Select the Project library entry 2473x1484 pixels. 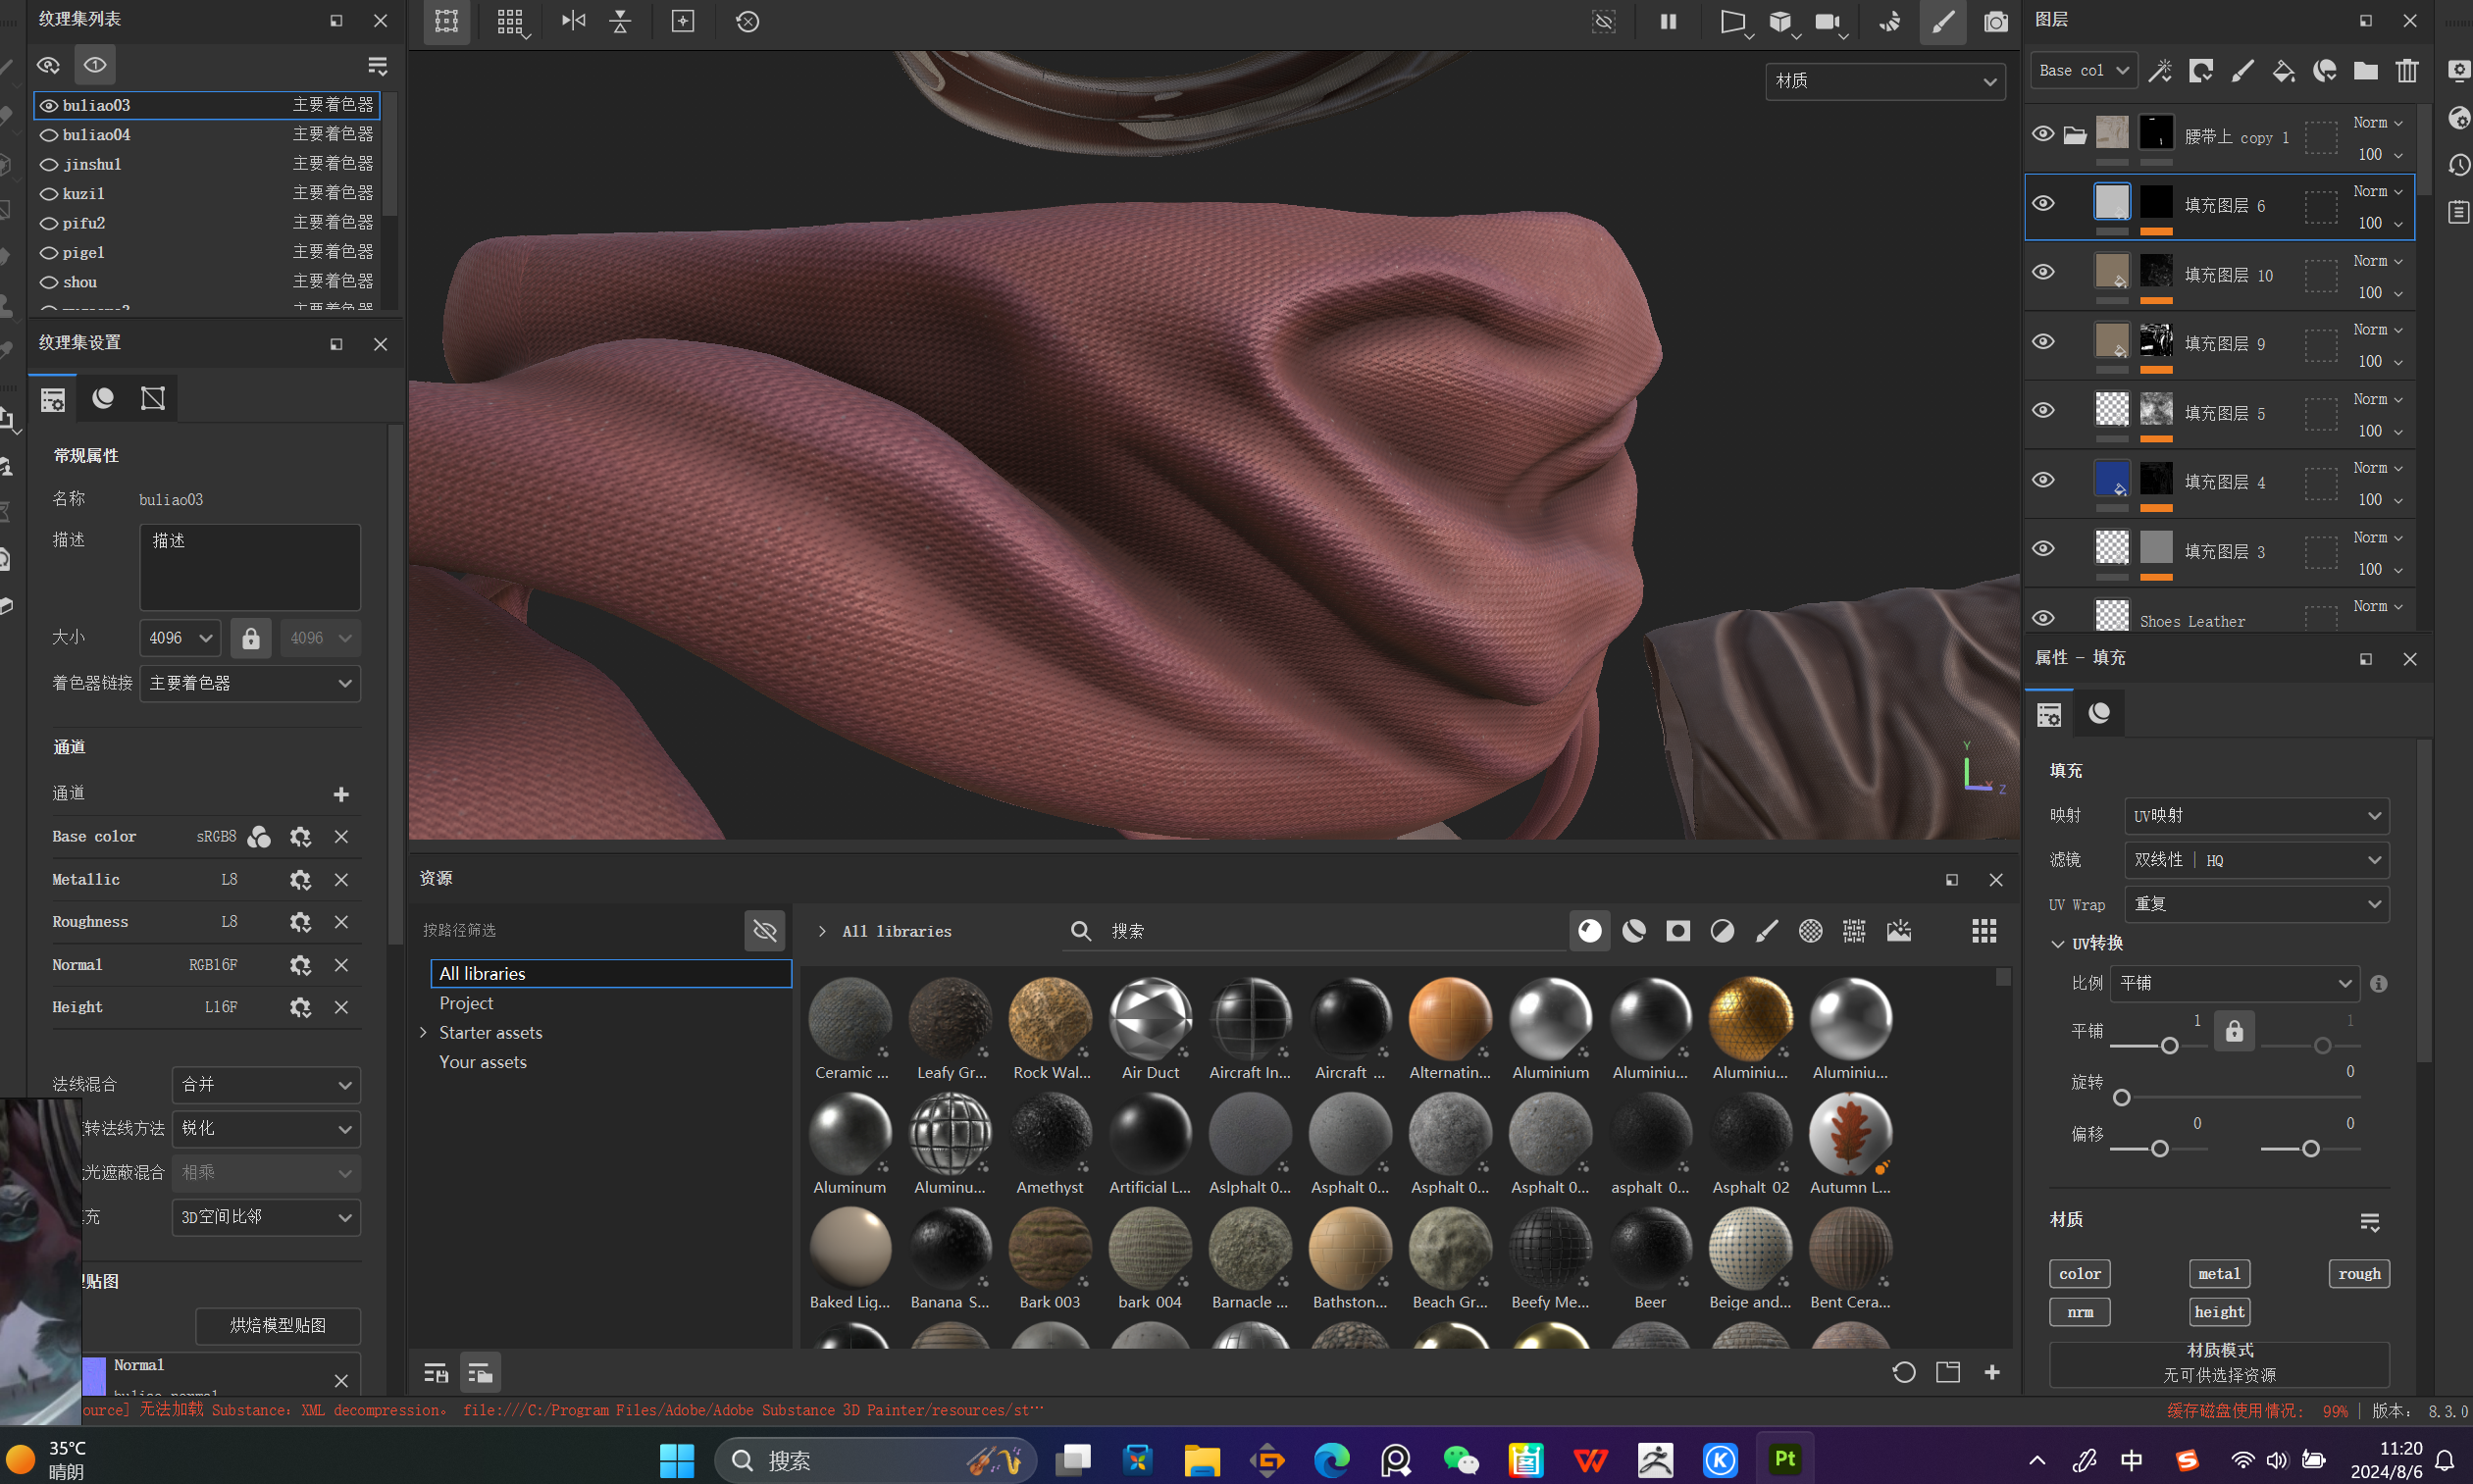[x=466, y=1003]
